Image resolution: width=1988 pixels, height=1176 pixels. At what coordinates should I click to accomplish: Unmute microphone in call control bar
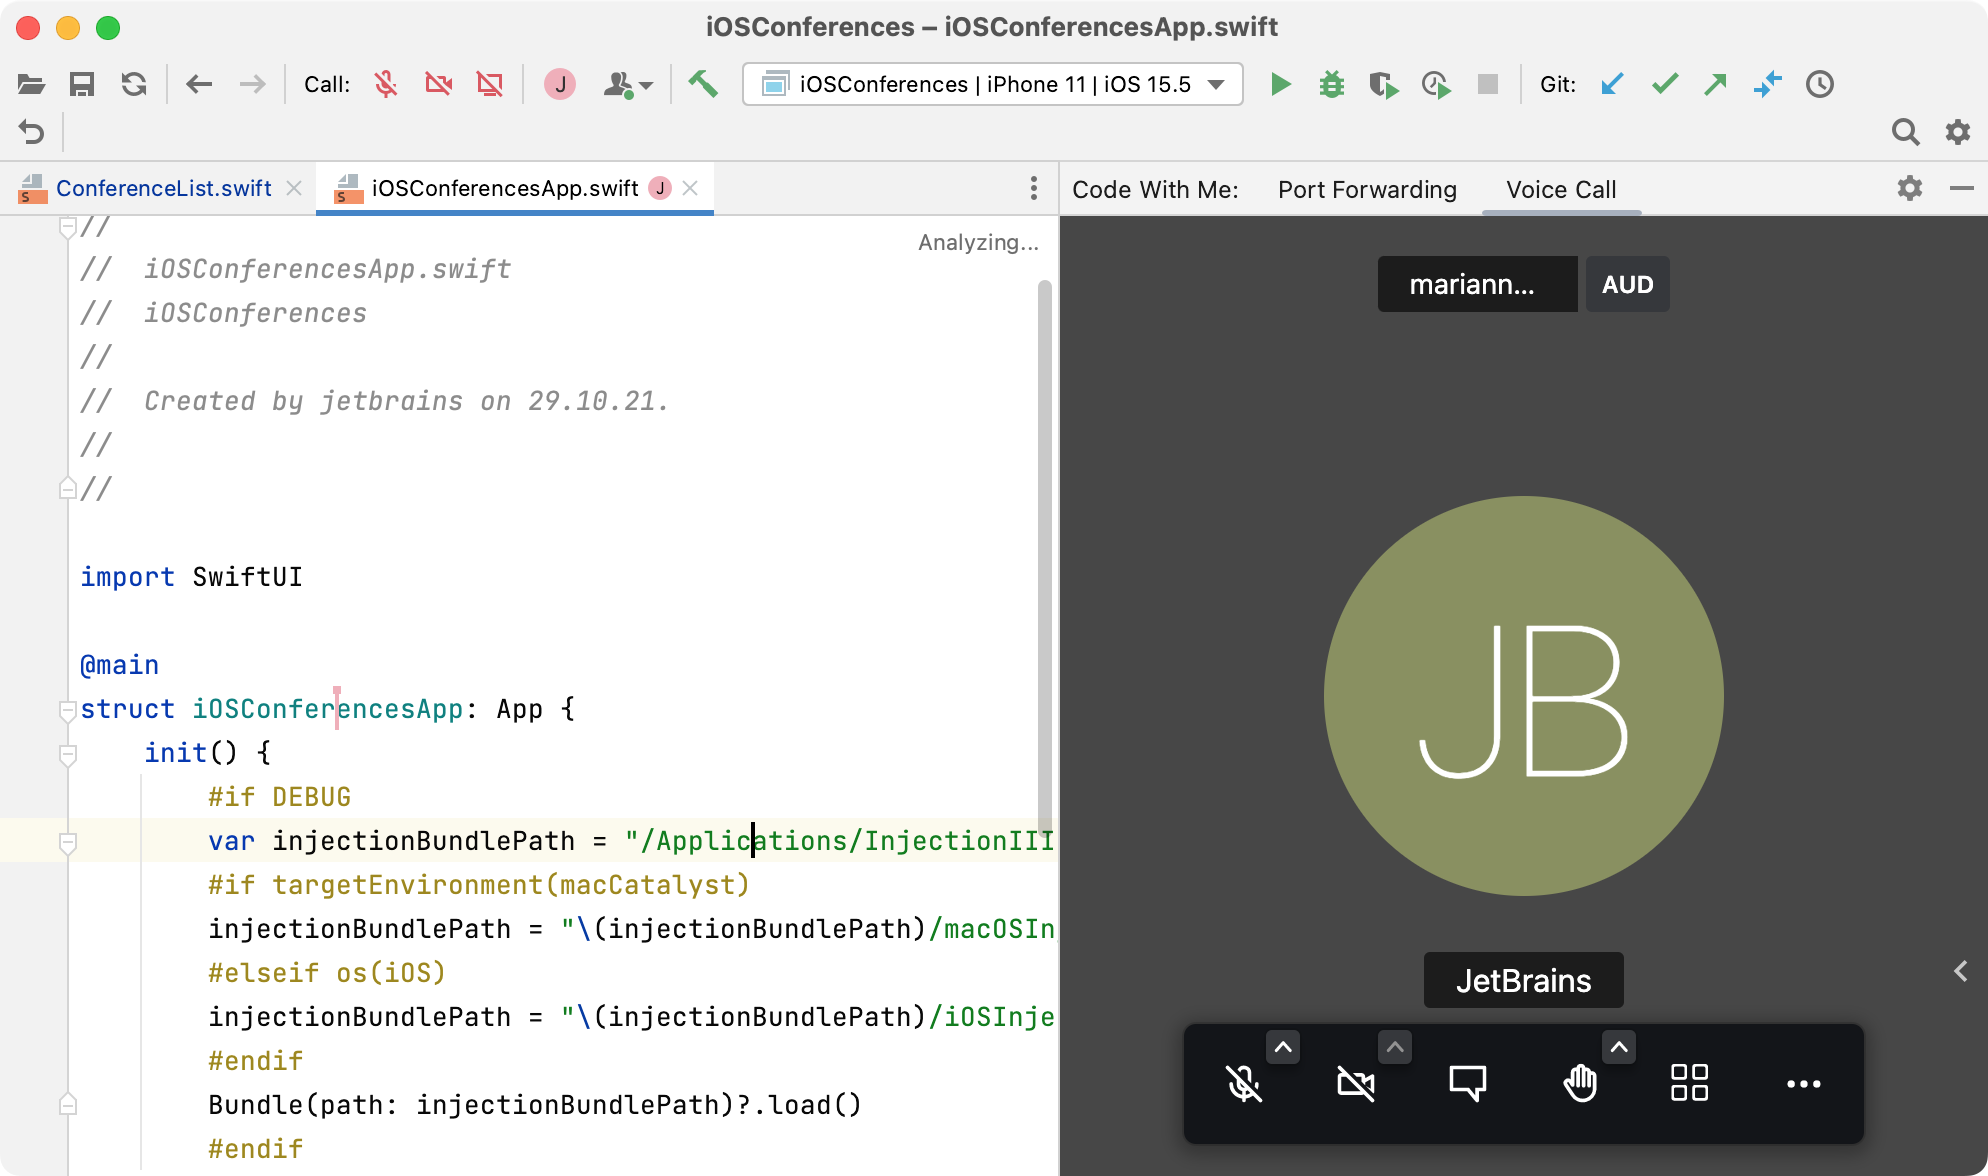coord(1244,1083)
